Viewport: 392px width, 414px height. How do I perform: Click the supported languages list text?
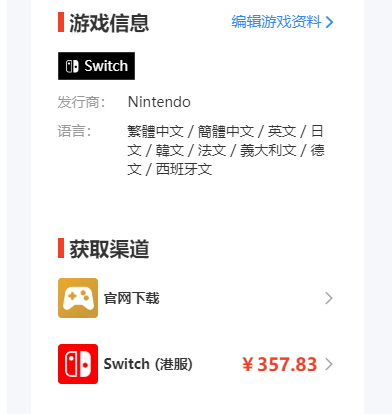(x=226, y=150)
